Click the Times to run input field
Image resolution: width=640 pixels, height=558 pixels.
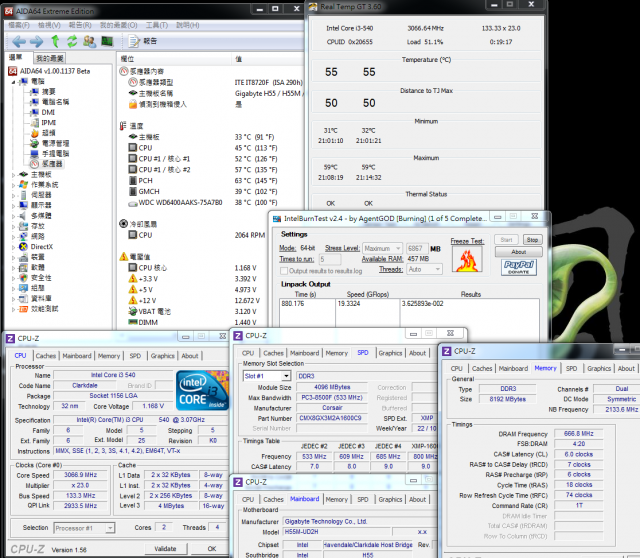(329, 259)
